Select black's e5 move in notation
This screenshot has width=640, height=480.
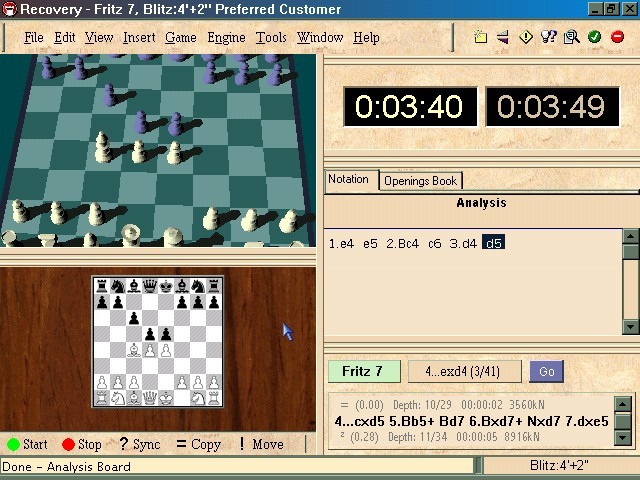(370, 244)
